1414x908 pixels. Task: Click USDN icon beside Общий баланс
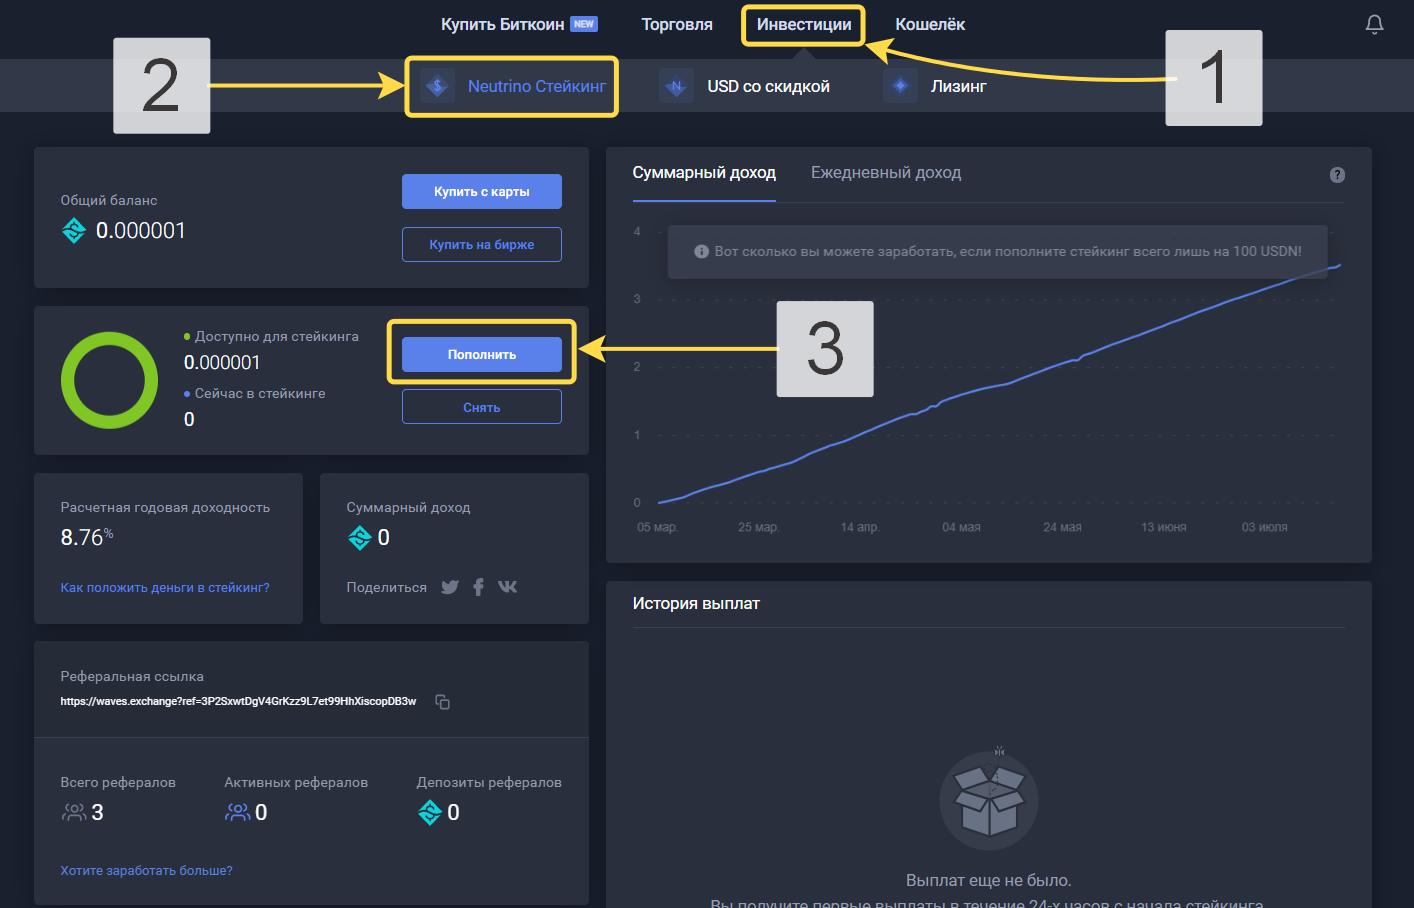point(74,231)
